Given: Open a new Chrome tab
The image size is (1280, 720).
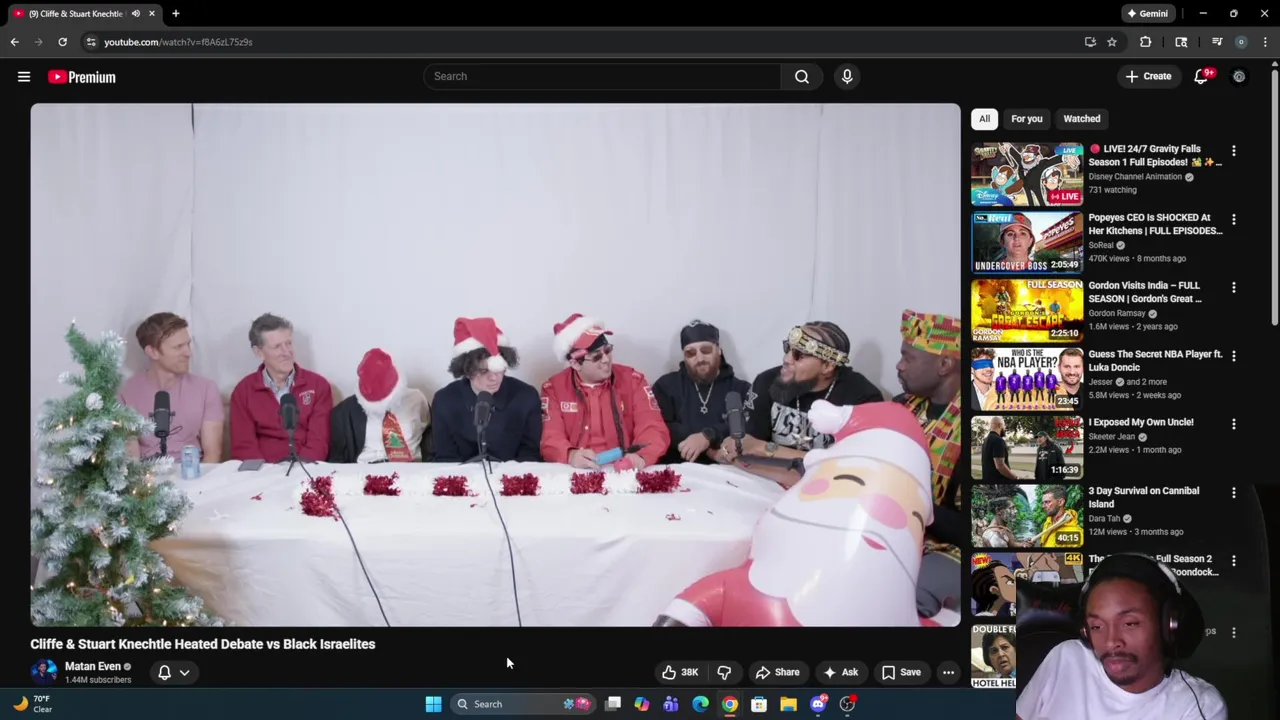Looking at the screenshot, I should pos(175,13).
